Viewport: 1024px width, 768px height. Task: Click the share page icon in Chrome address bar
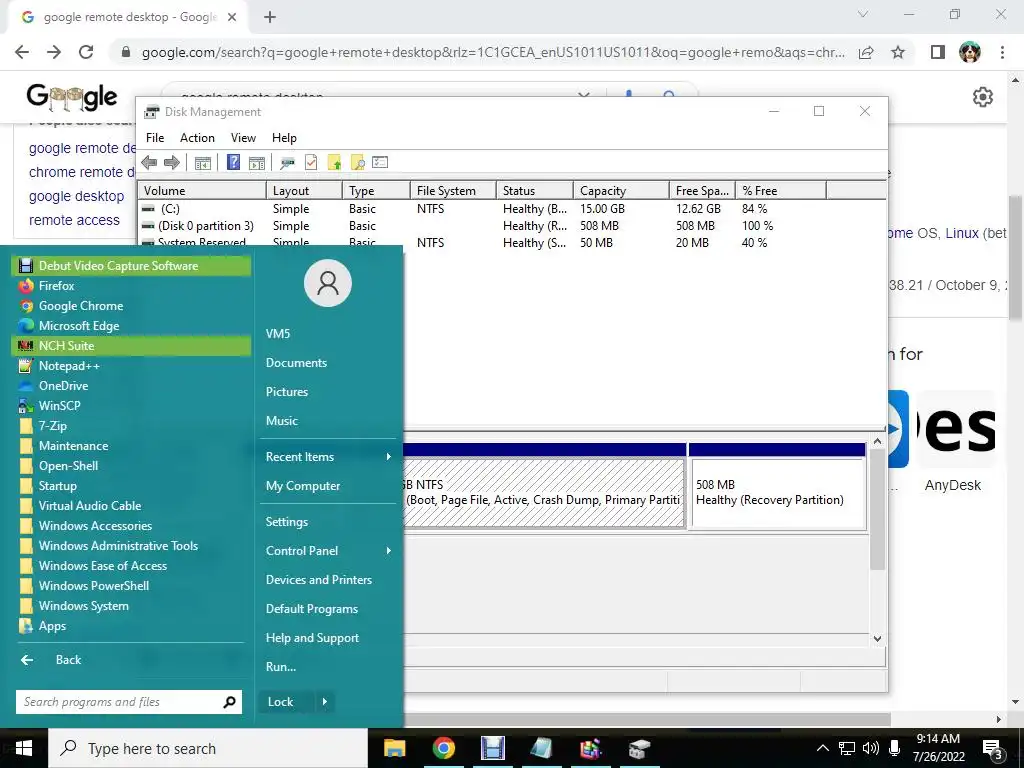[x=866, y=52]
